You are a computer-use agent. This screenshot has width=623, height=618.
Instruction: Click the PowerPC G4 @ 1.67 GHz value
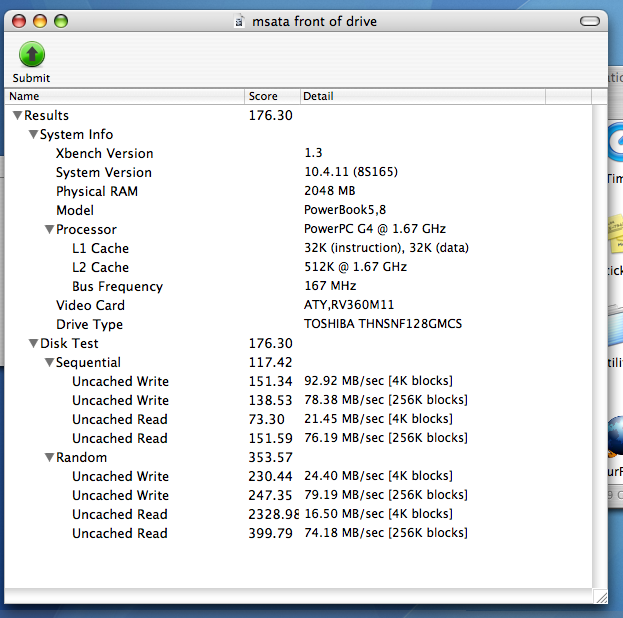(x=375, y=229)
